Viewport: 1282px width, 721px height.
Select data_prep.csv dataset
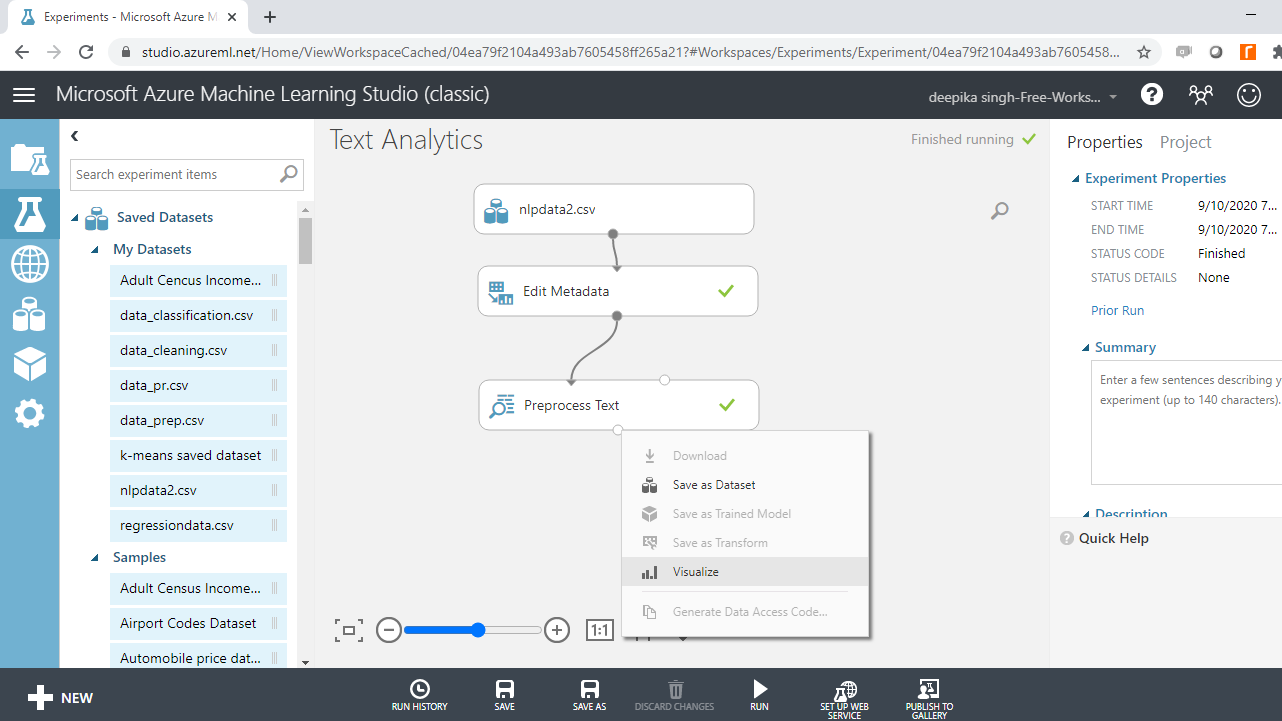pos(198,421)
